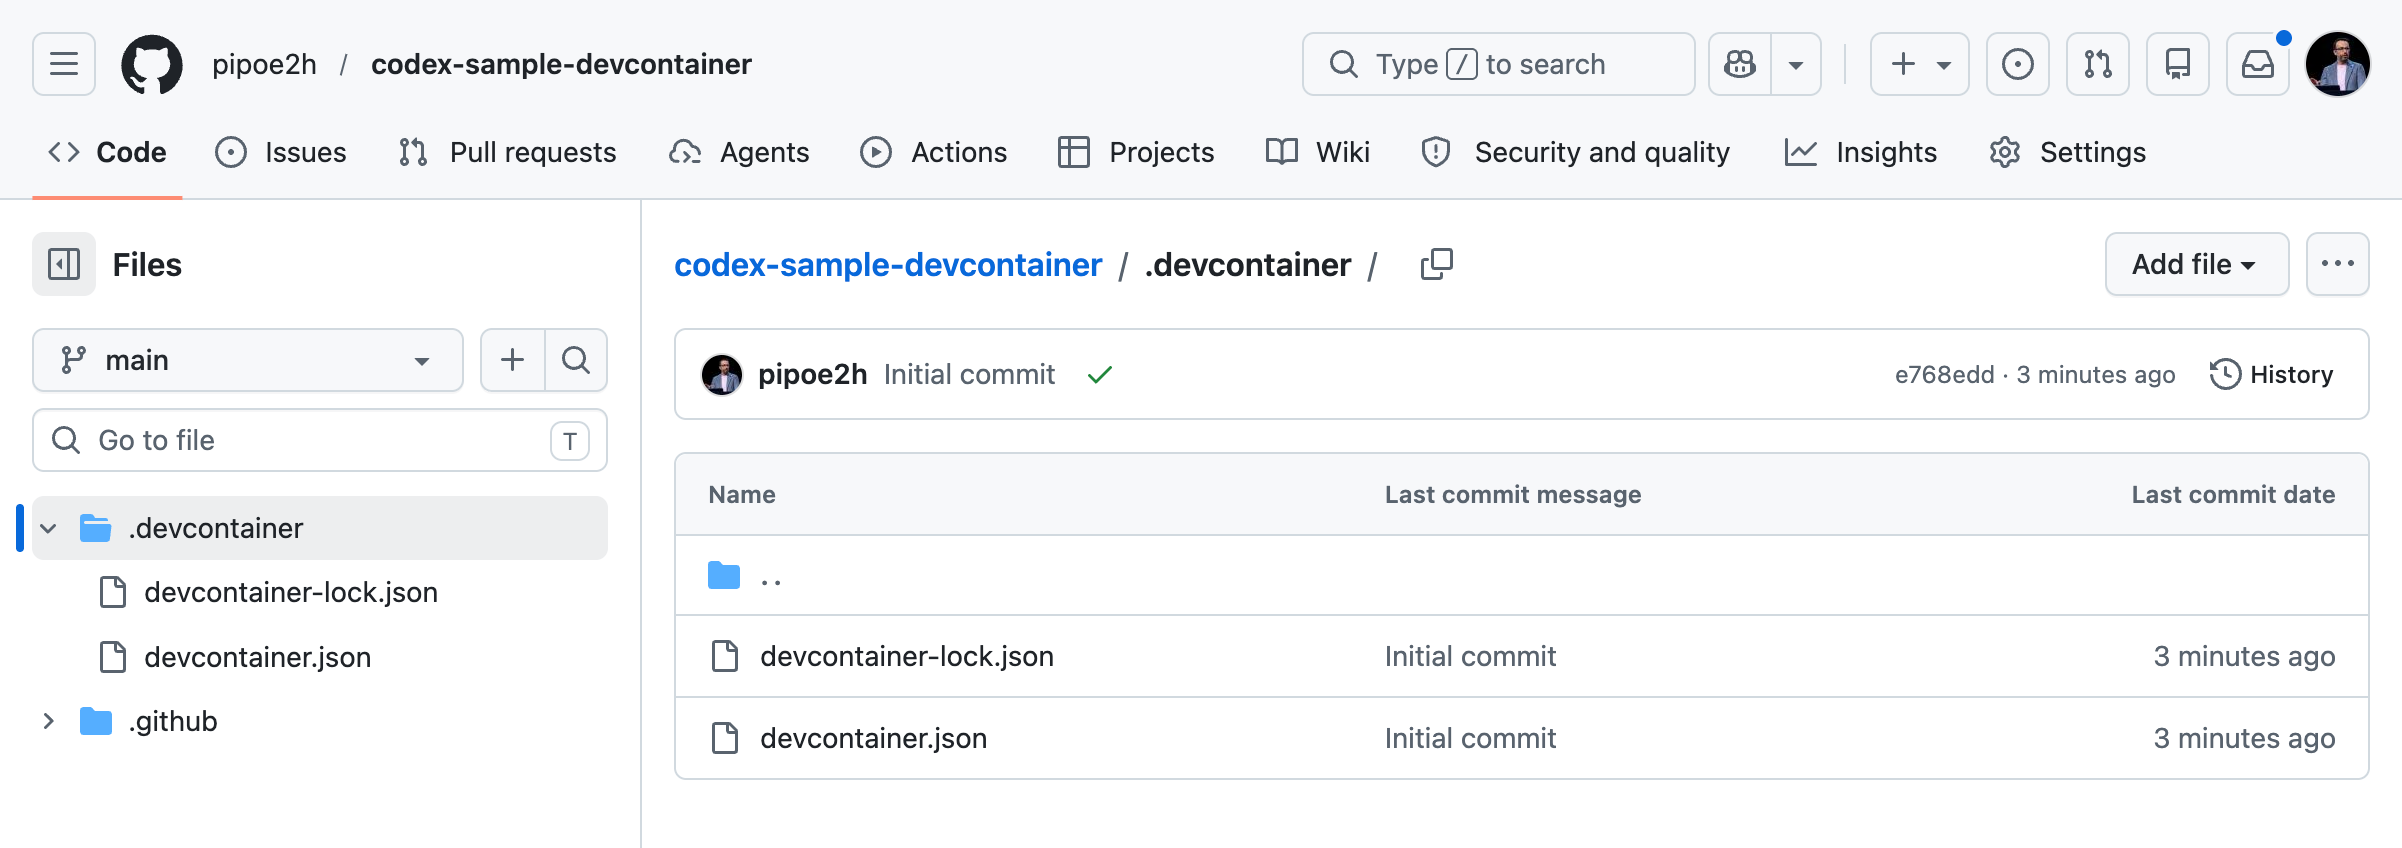Open user profile avatar menu
Screen dimensions: 2402x848
pyautogui.click(x=2338, y=64)
